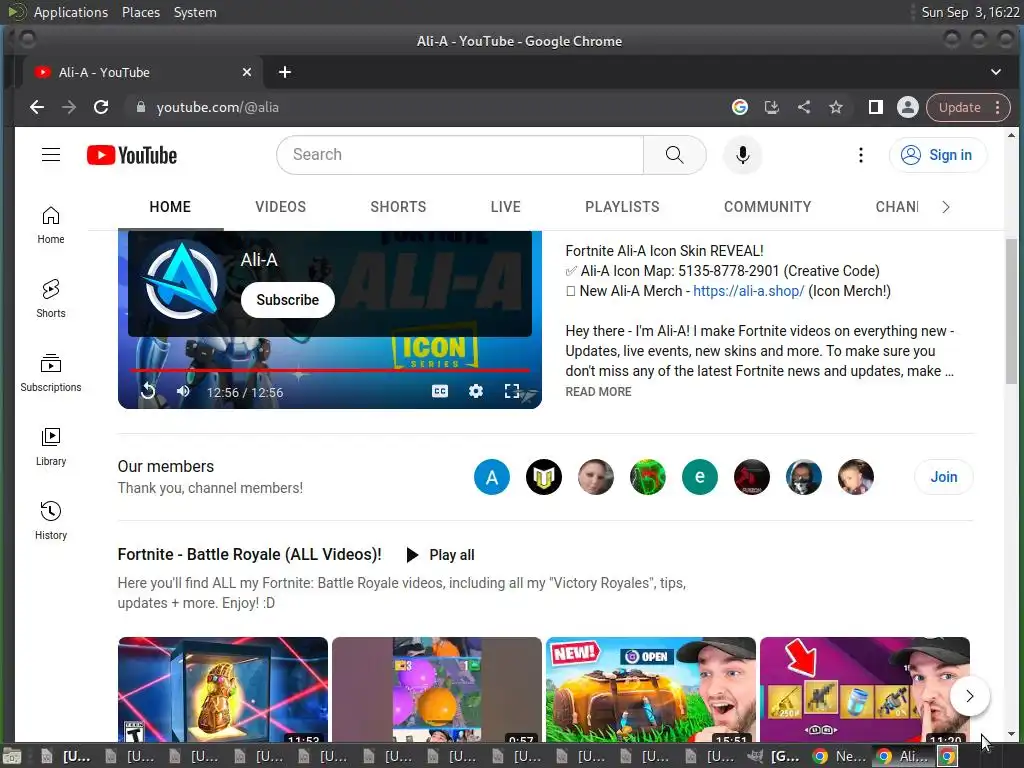
Task: Switch the player to full screen
Action: [x=512, y=391]
